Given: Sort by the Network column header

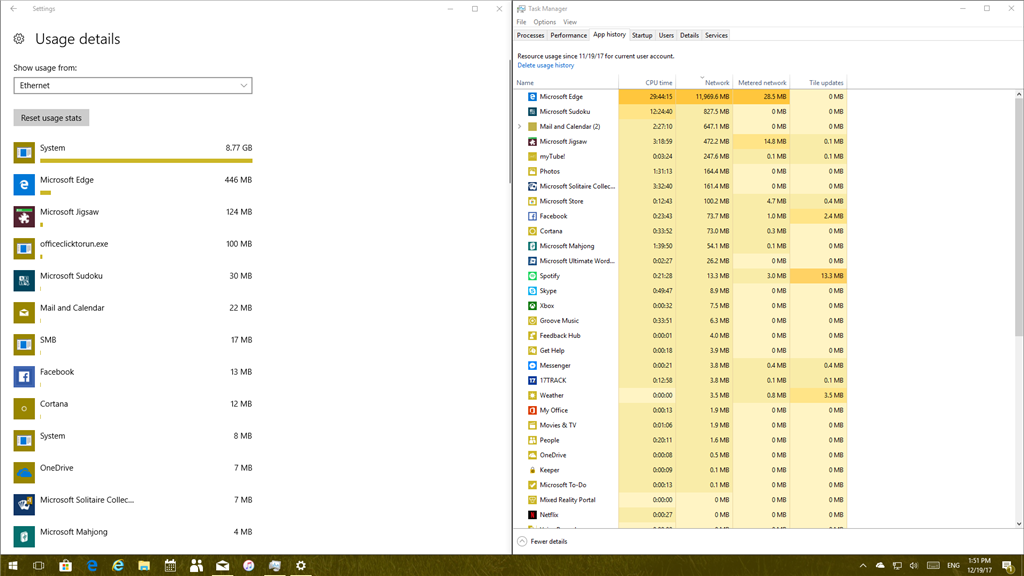Looking at the screenshot, I should (x=704, y=83).
